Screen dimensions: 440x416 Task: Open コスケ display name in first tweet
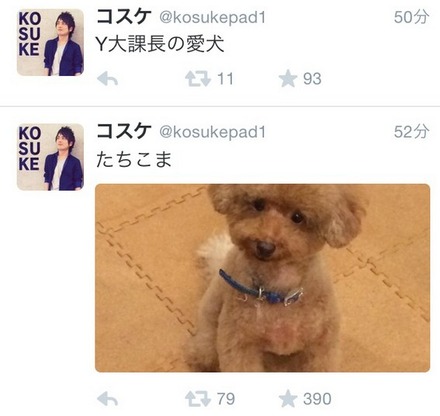click(124, 17)
